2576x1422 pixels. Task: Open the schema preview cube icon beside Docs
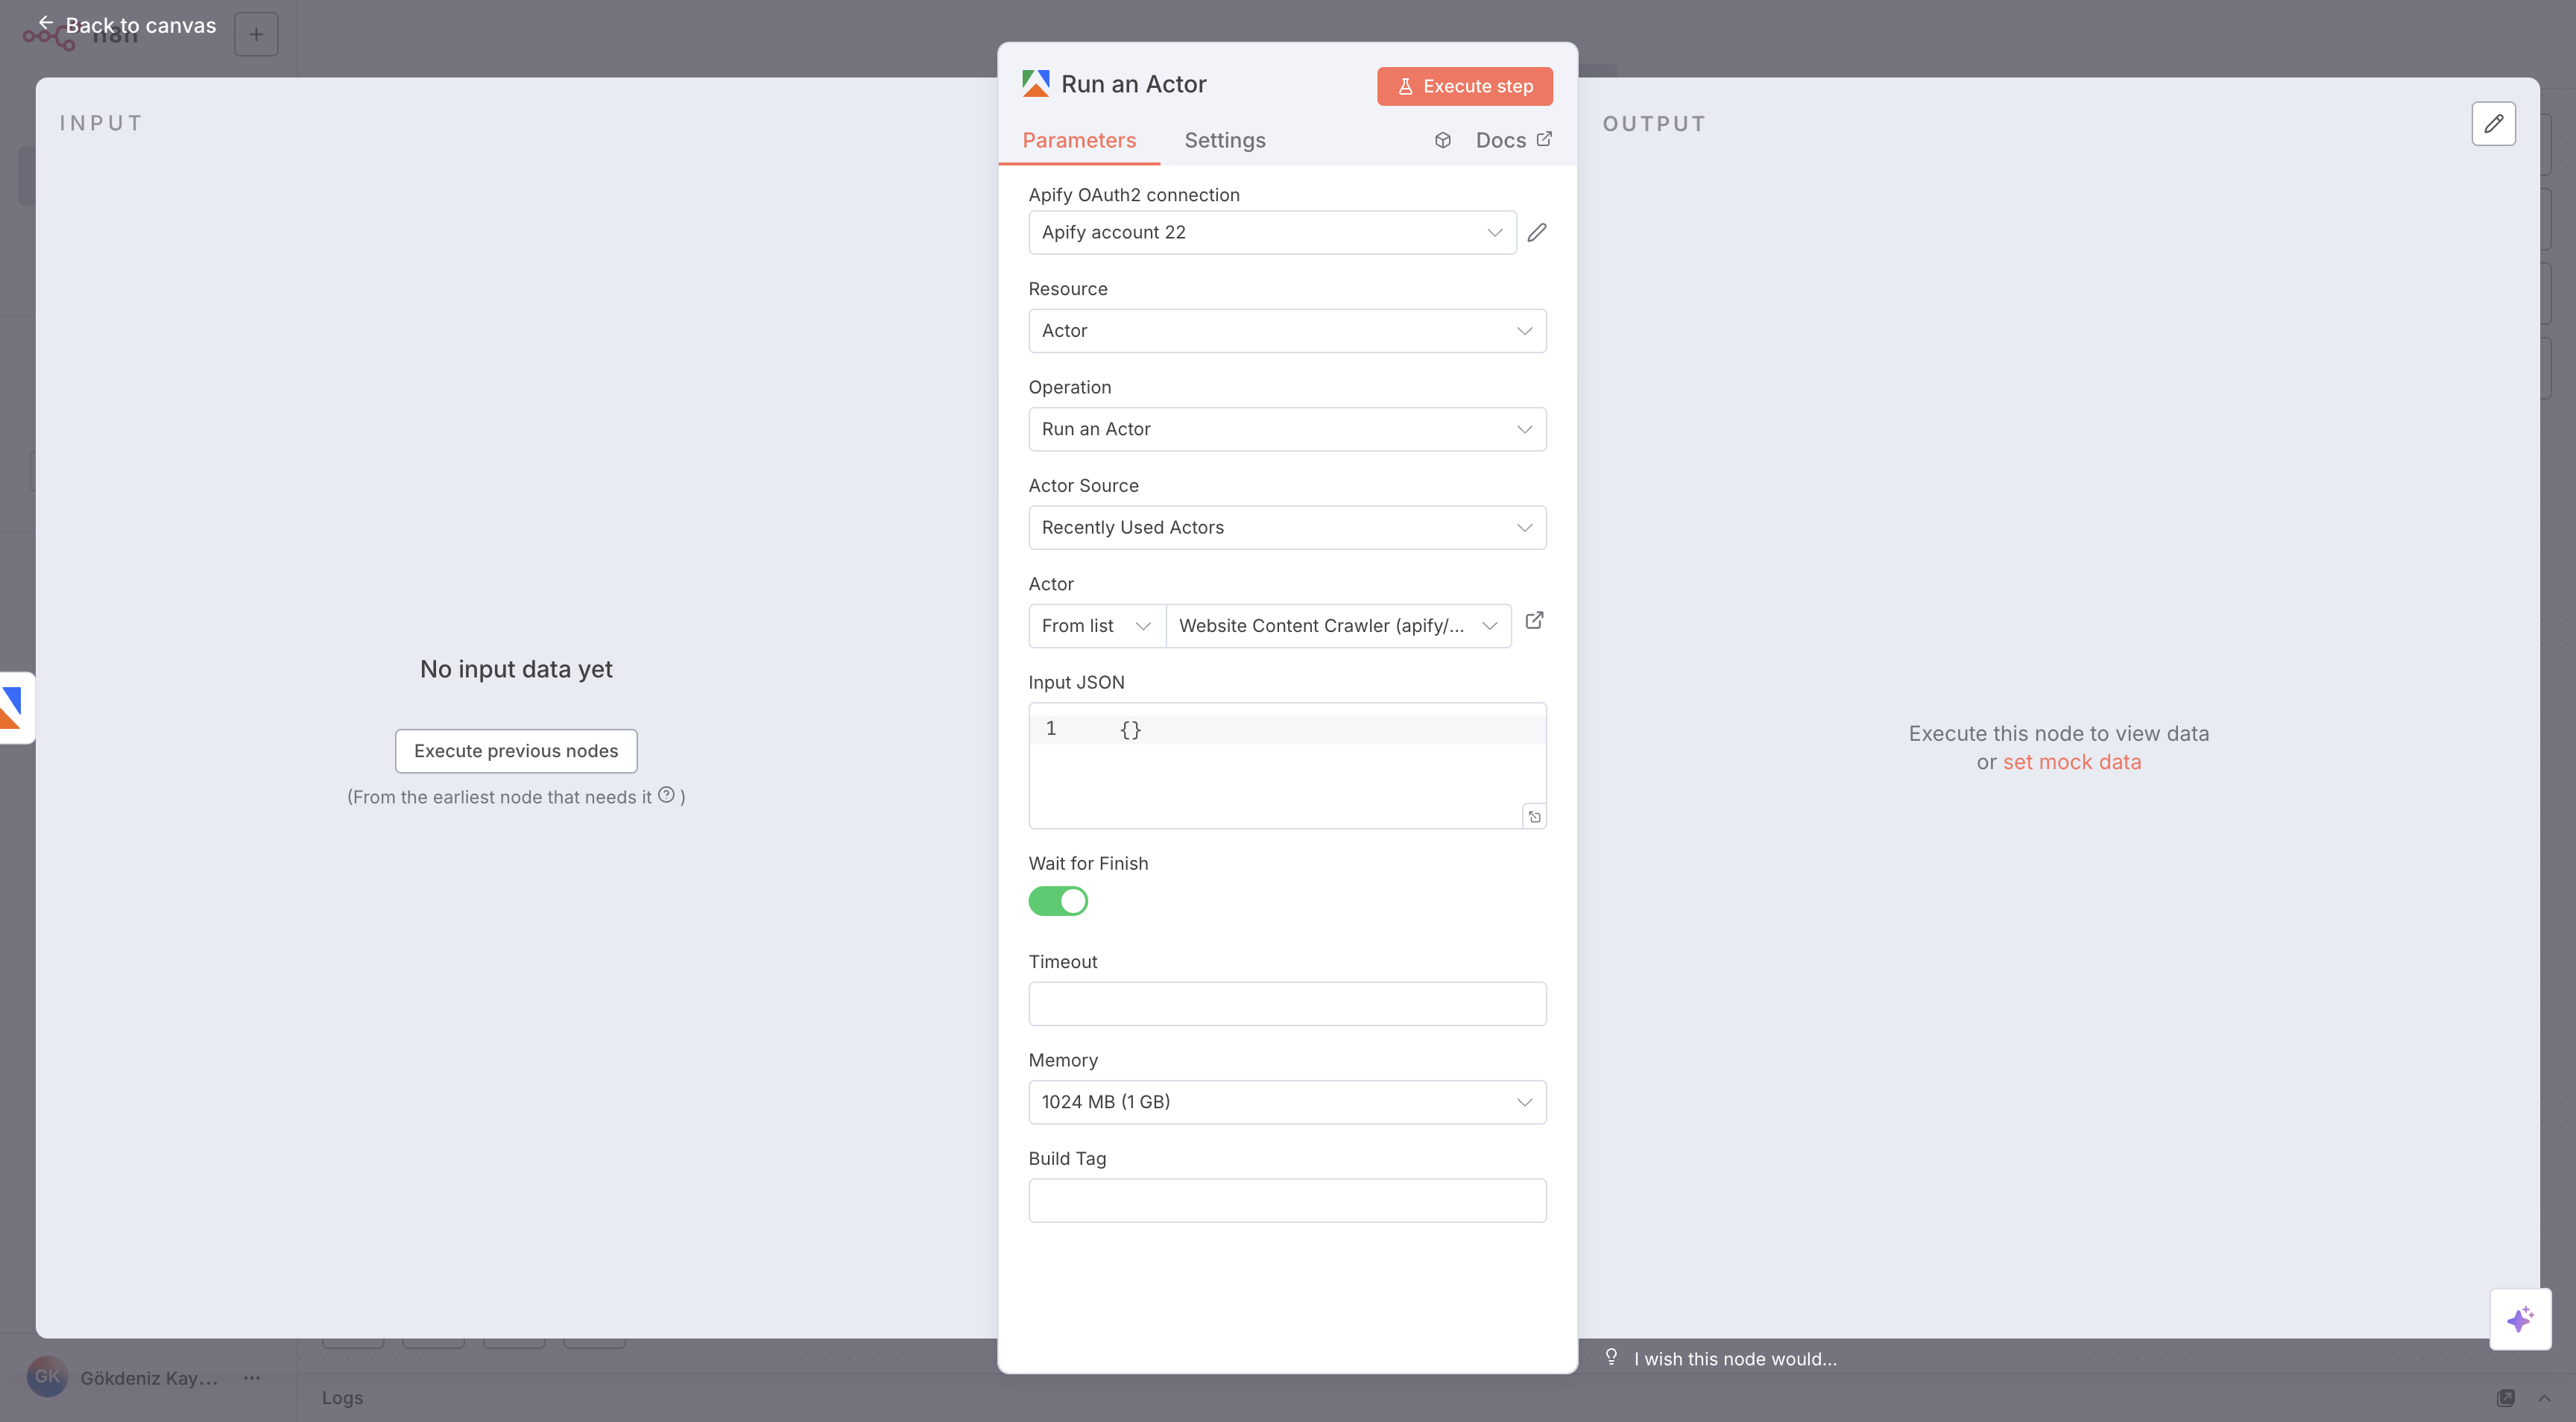point(1443,140)
